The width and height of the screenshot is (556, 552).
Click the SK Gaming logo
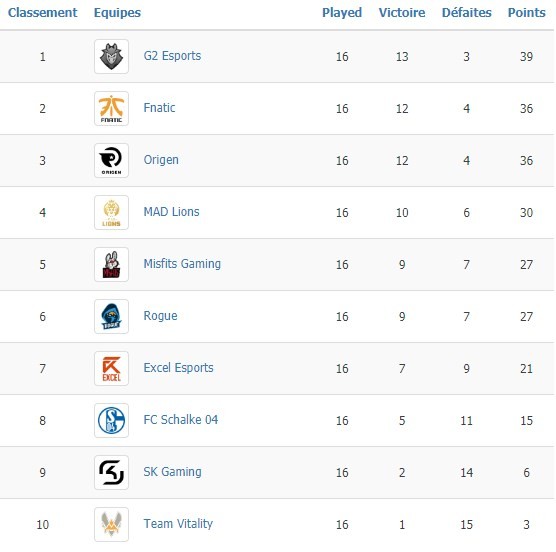tap(111, 472)
